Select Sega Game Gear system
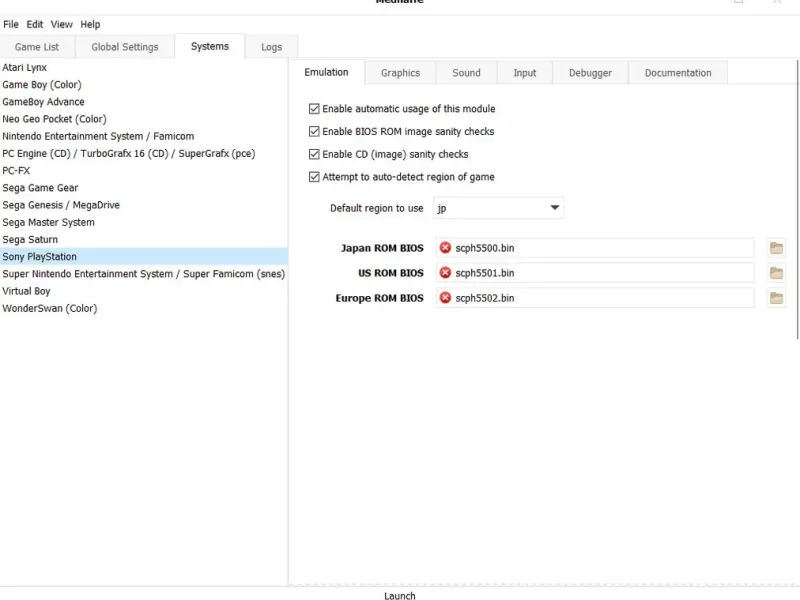The height and width of the screenshot is (600, 800). coord(144,188)
